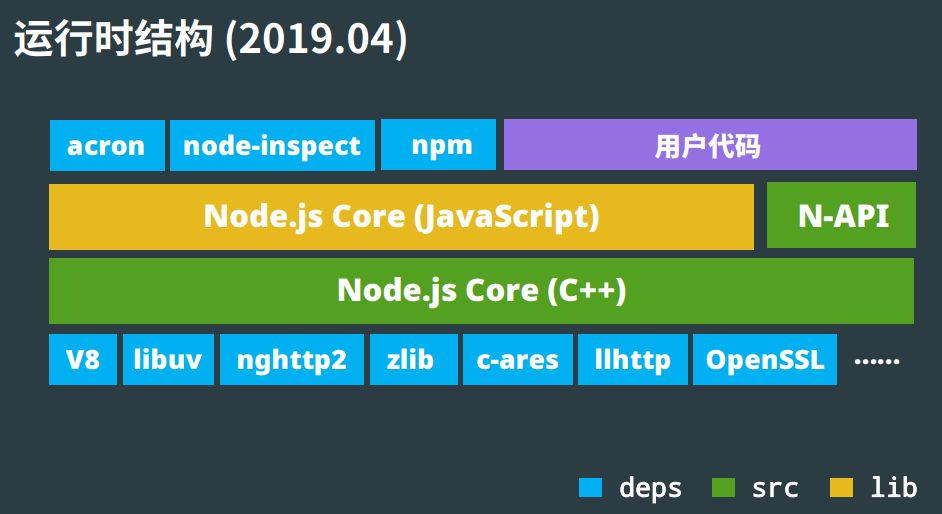Select the node-inspect block
The width and height of the screenshot is (942, 514).
(x=272, y=146)
